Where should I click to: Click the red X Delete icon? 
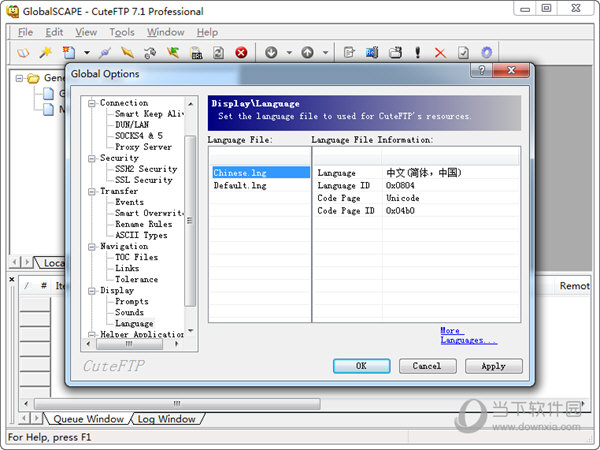click(440, 53)
